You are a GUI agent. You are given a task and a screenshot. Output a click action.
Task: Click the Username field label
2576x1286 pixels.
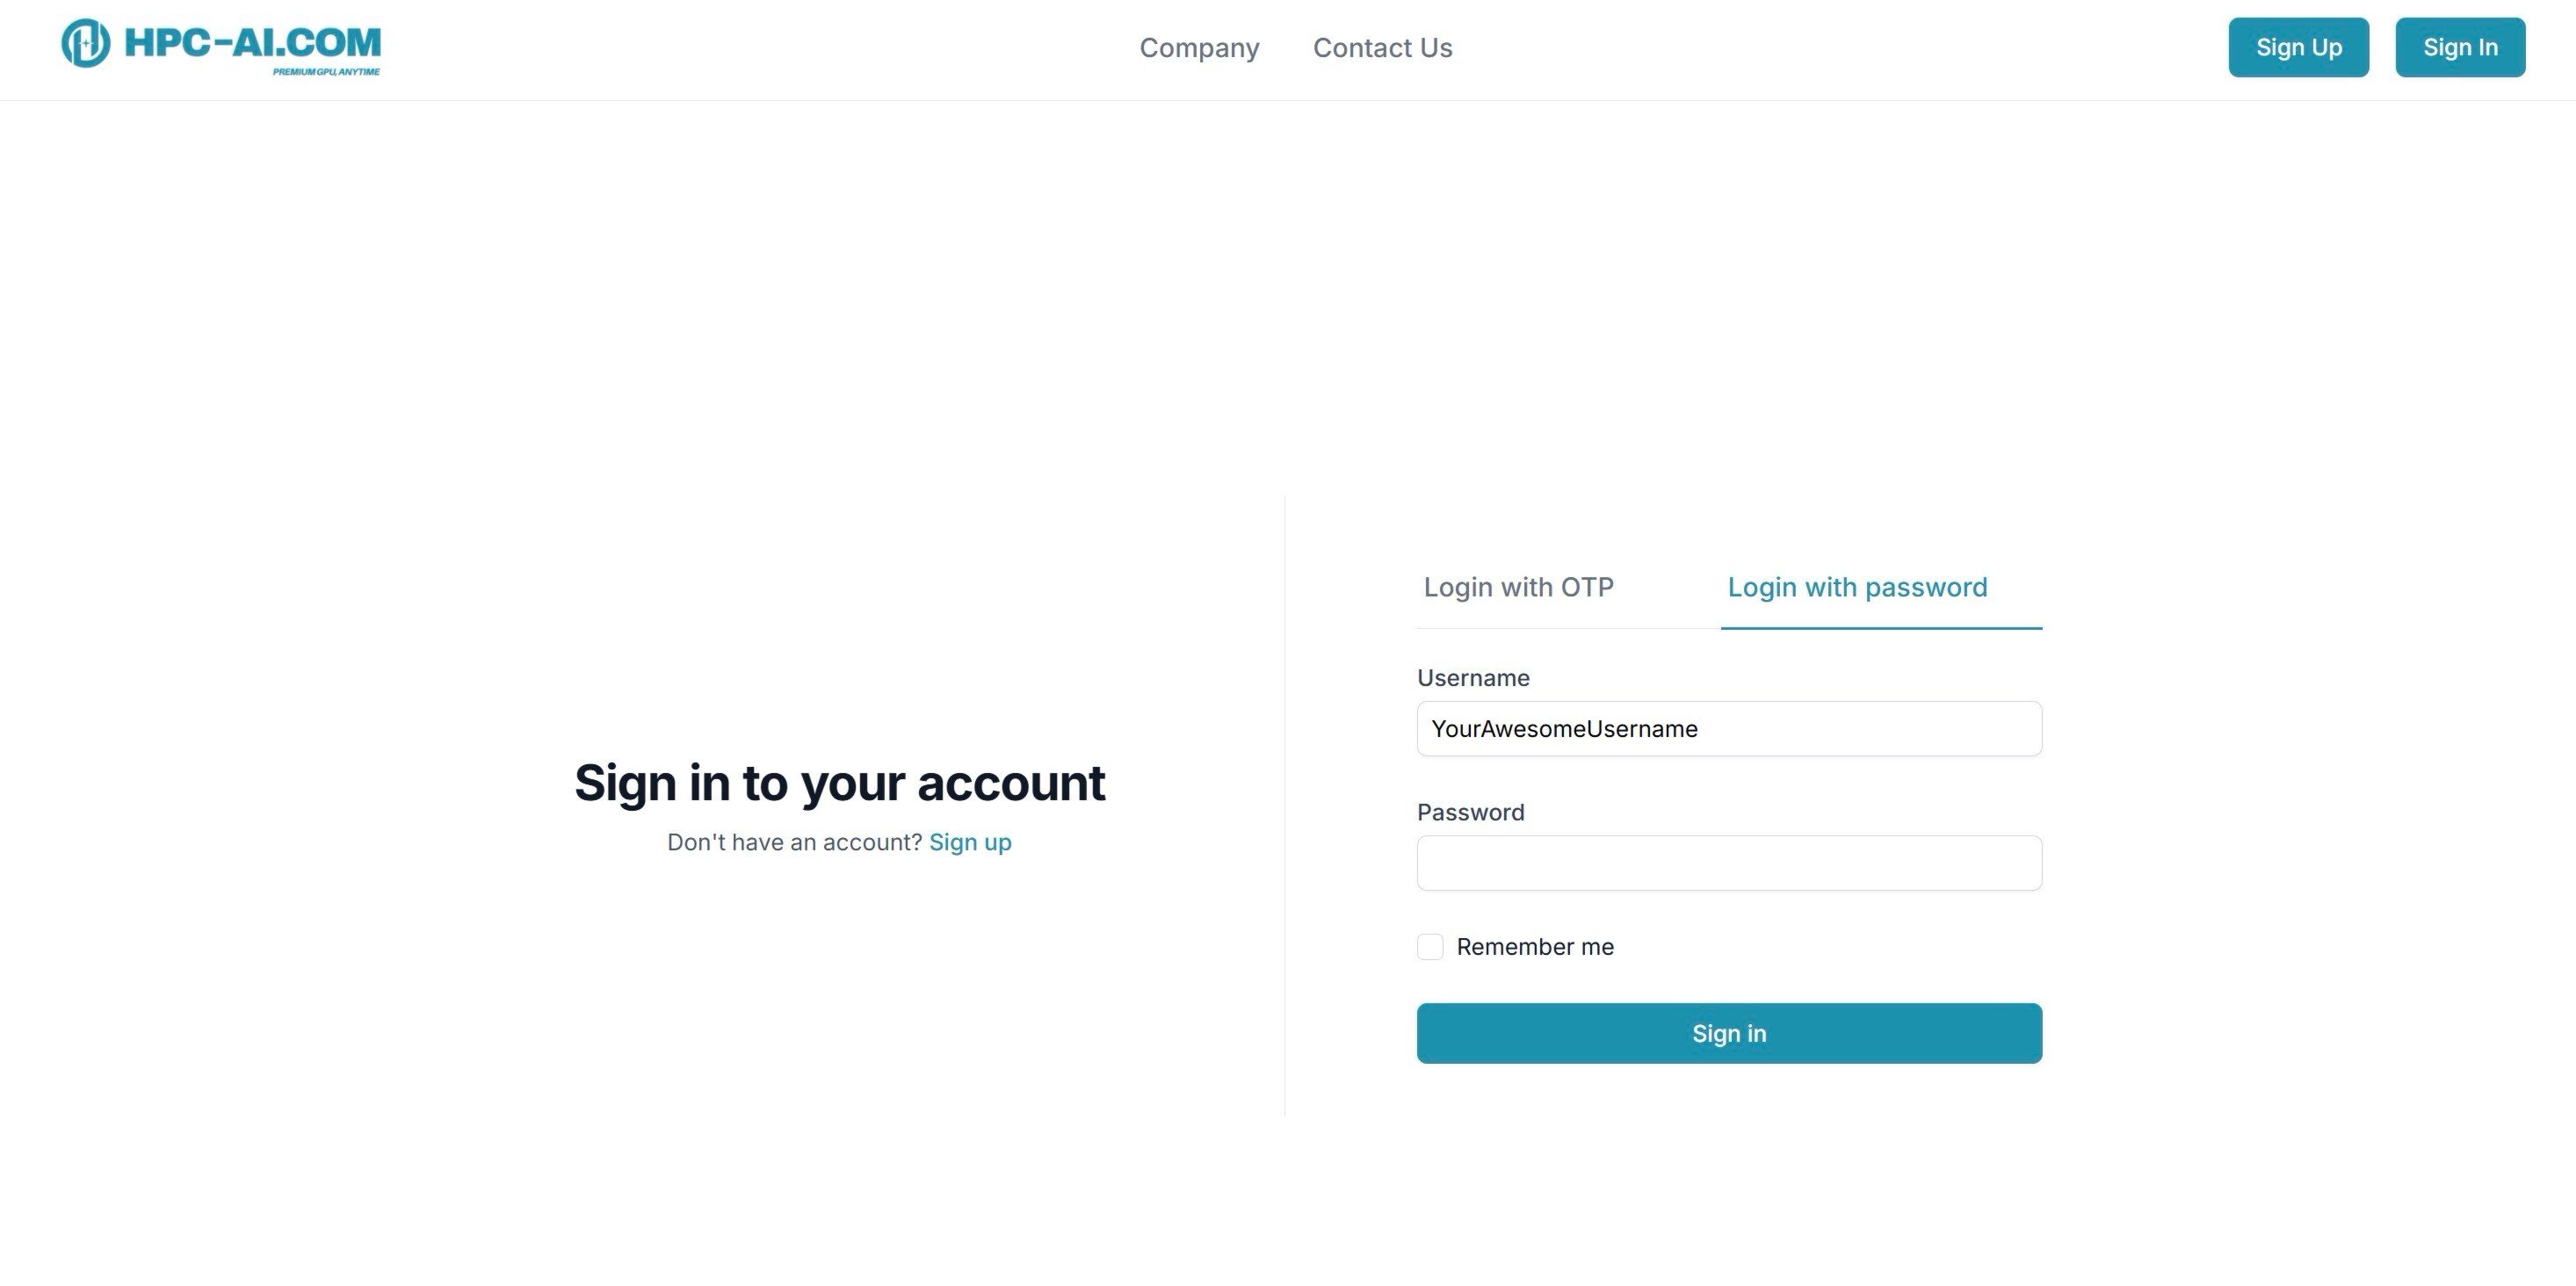click(1473, 678)
